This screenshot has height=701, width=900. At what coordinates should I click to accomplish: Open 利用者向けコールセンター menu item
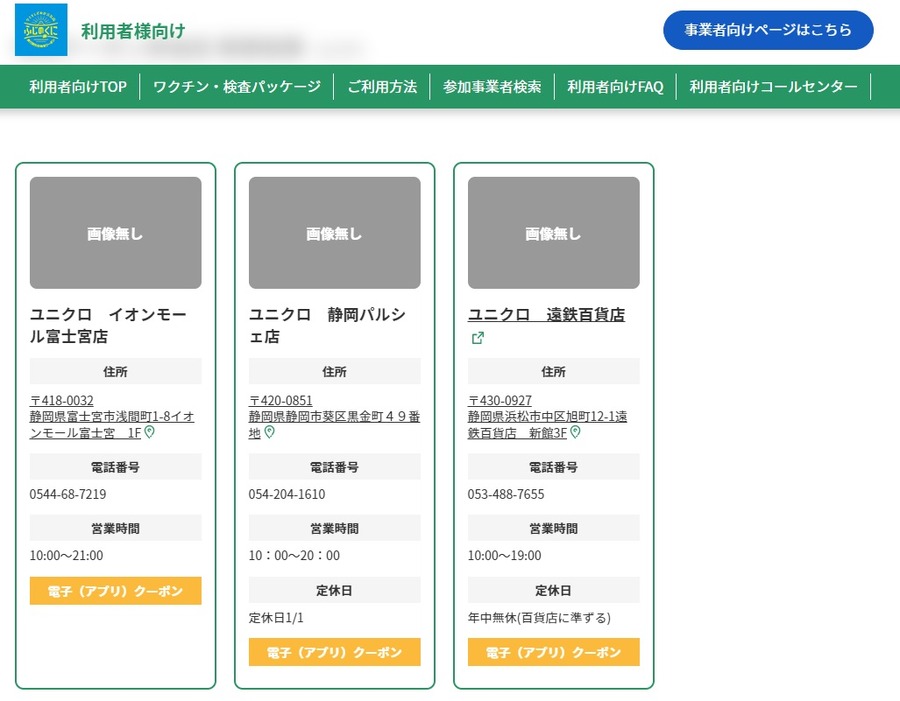pos(773,87)
